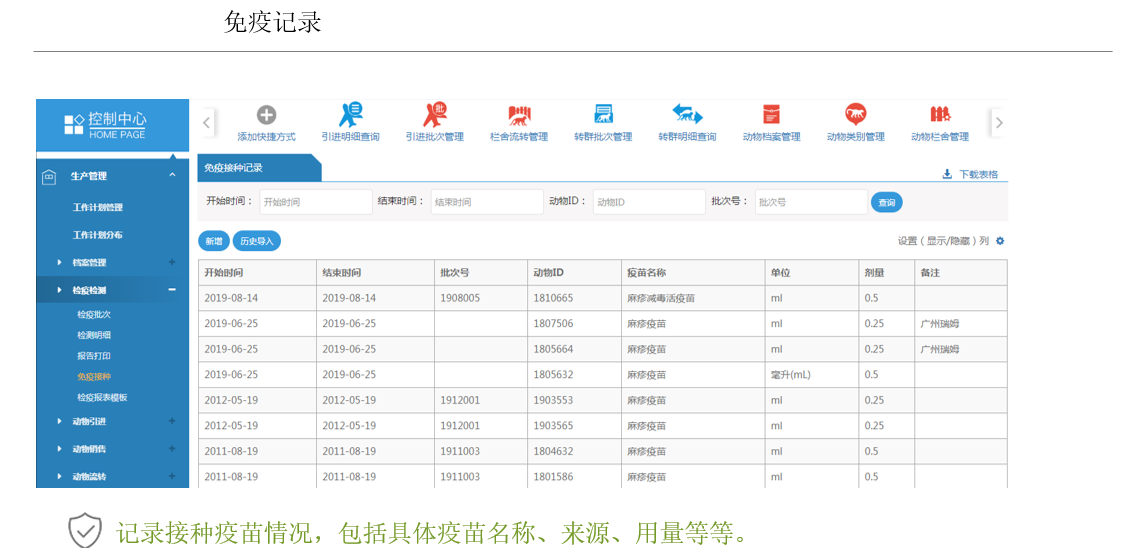Click the 历史导入 button

(x=256, y=241)
